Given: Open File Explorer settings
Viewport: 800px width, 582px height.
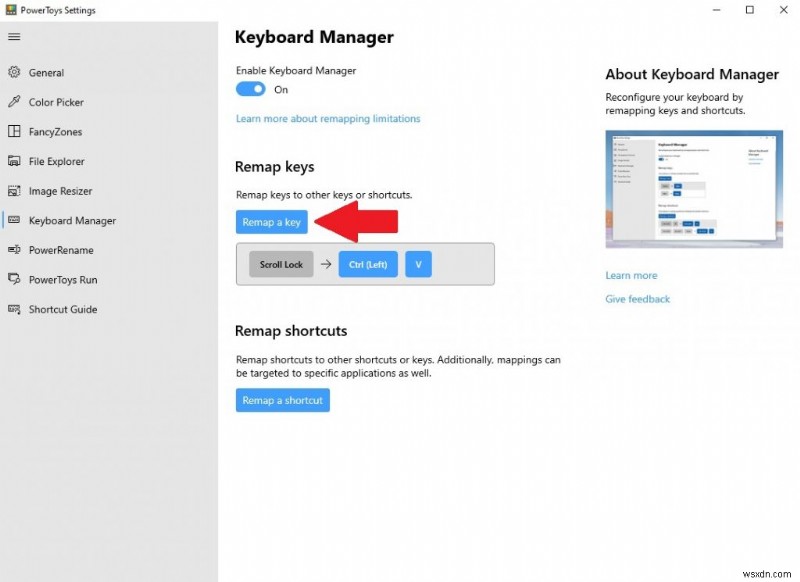Looking at the screenshot, I should tap(59, 161).
